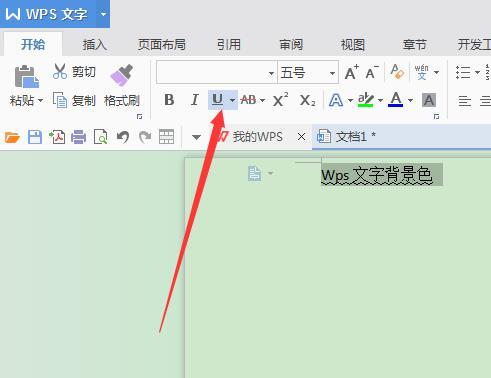Viewport: 491px width, 378px height.
Task: Click the Increase Font Size icon
Action: tap(352, 72)
